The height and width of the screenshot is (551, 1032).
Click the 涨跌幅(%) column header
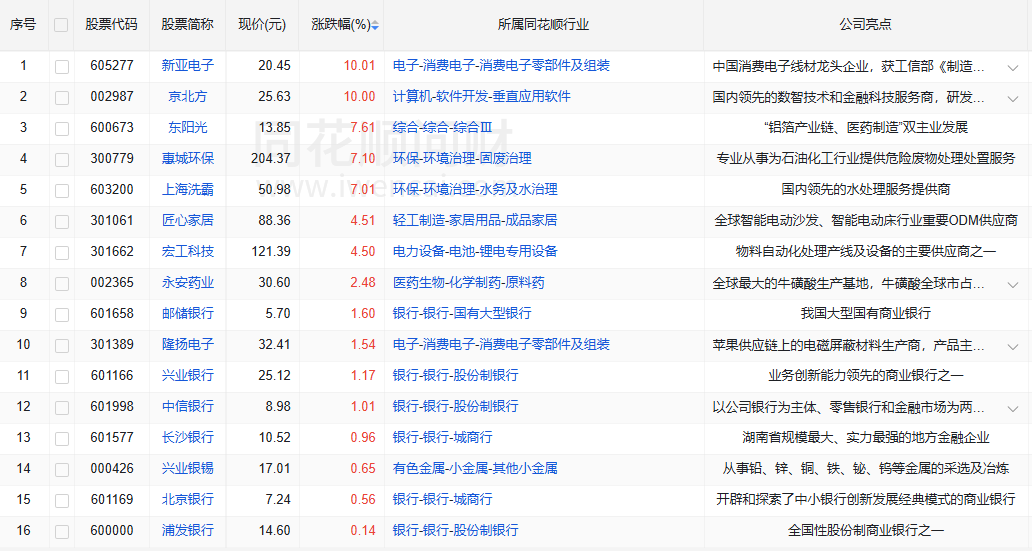(x=341, y=24)
